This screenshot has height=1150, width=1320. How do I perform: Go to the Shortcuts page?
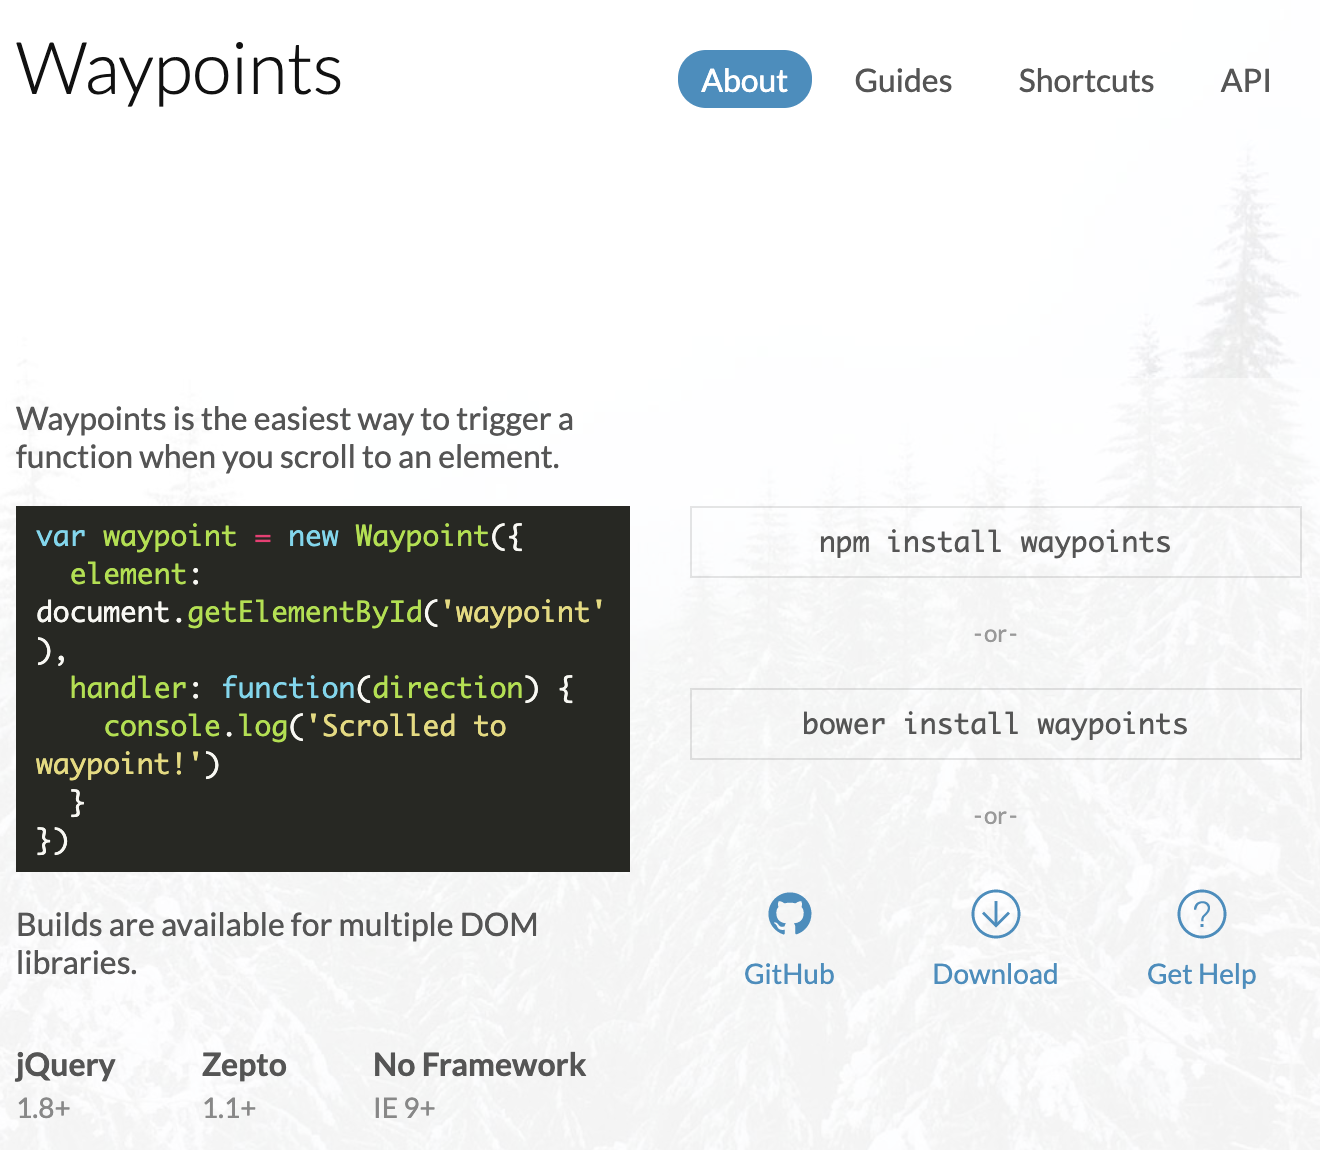click(1086, 80)
